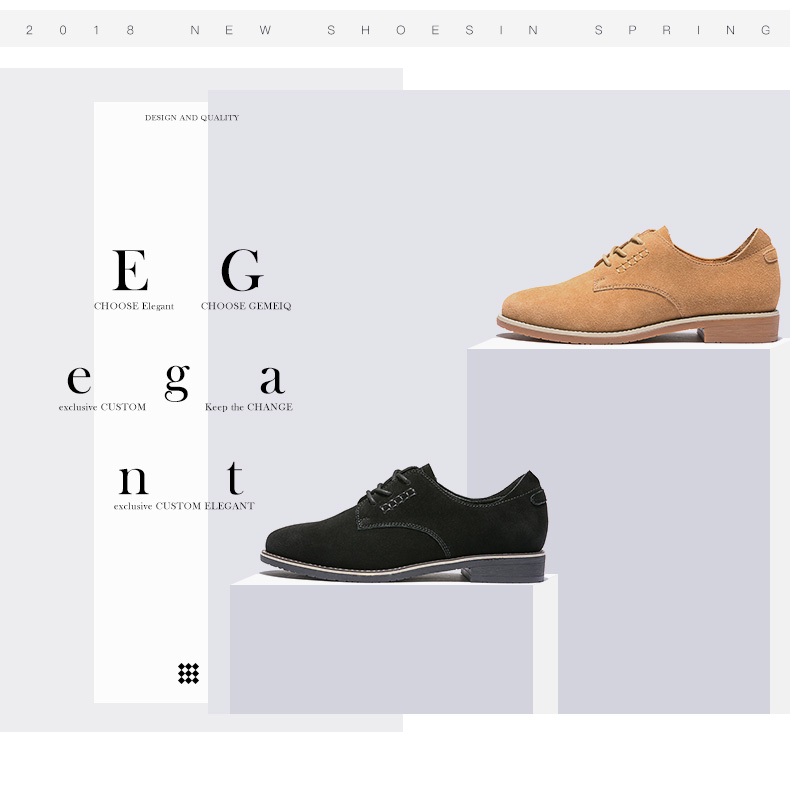Viewport: 790px width, 785px height.
Task: Click "2018" in the top banner
Action: click(80, 30)
